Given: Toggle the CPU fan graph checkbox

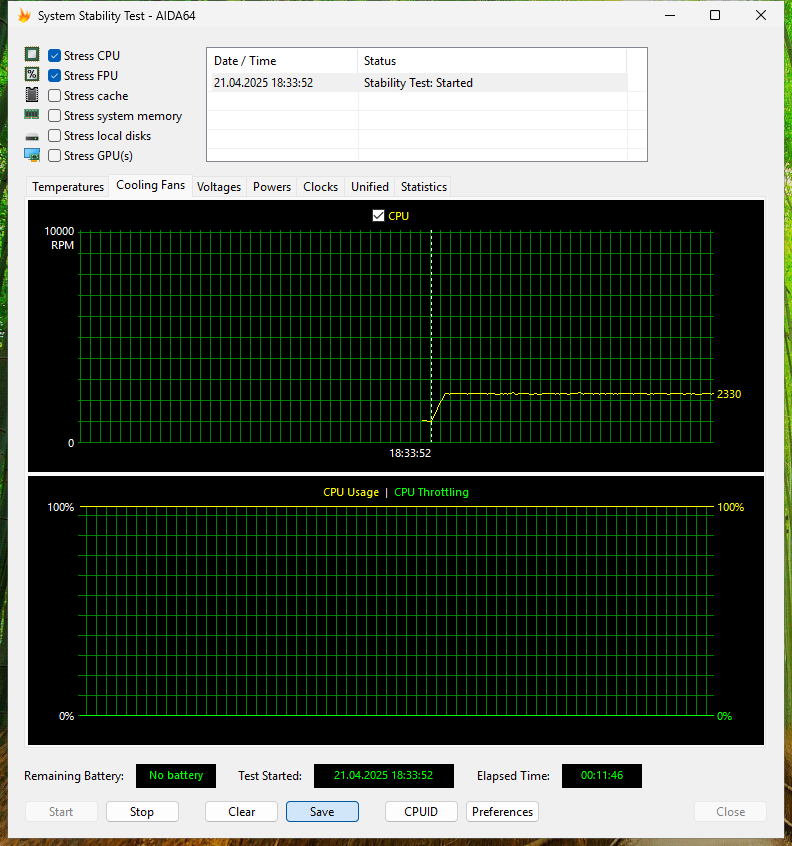Looking at the screenshot, I should coord(378,216).
